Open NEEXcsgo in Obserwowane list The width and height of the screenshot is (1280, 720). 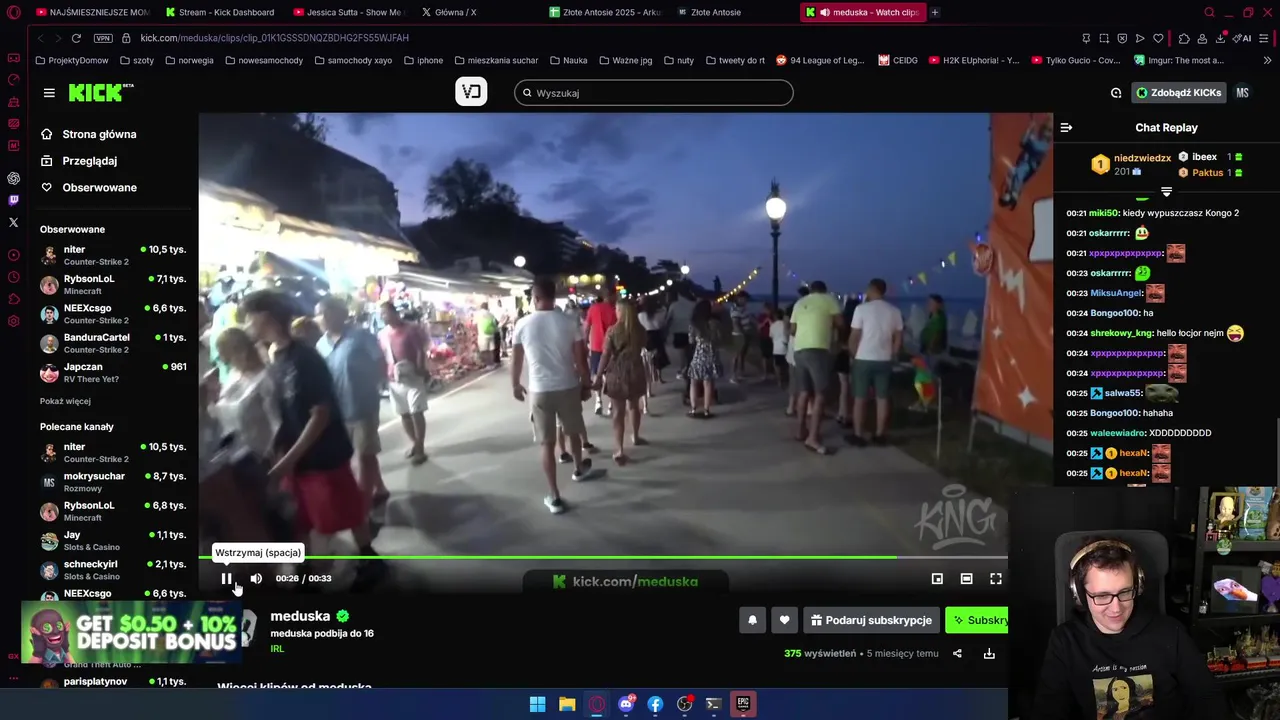pyautogui.click(x=113, y=313)
